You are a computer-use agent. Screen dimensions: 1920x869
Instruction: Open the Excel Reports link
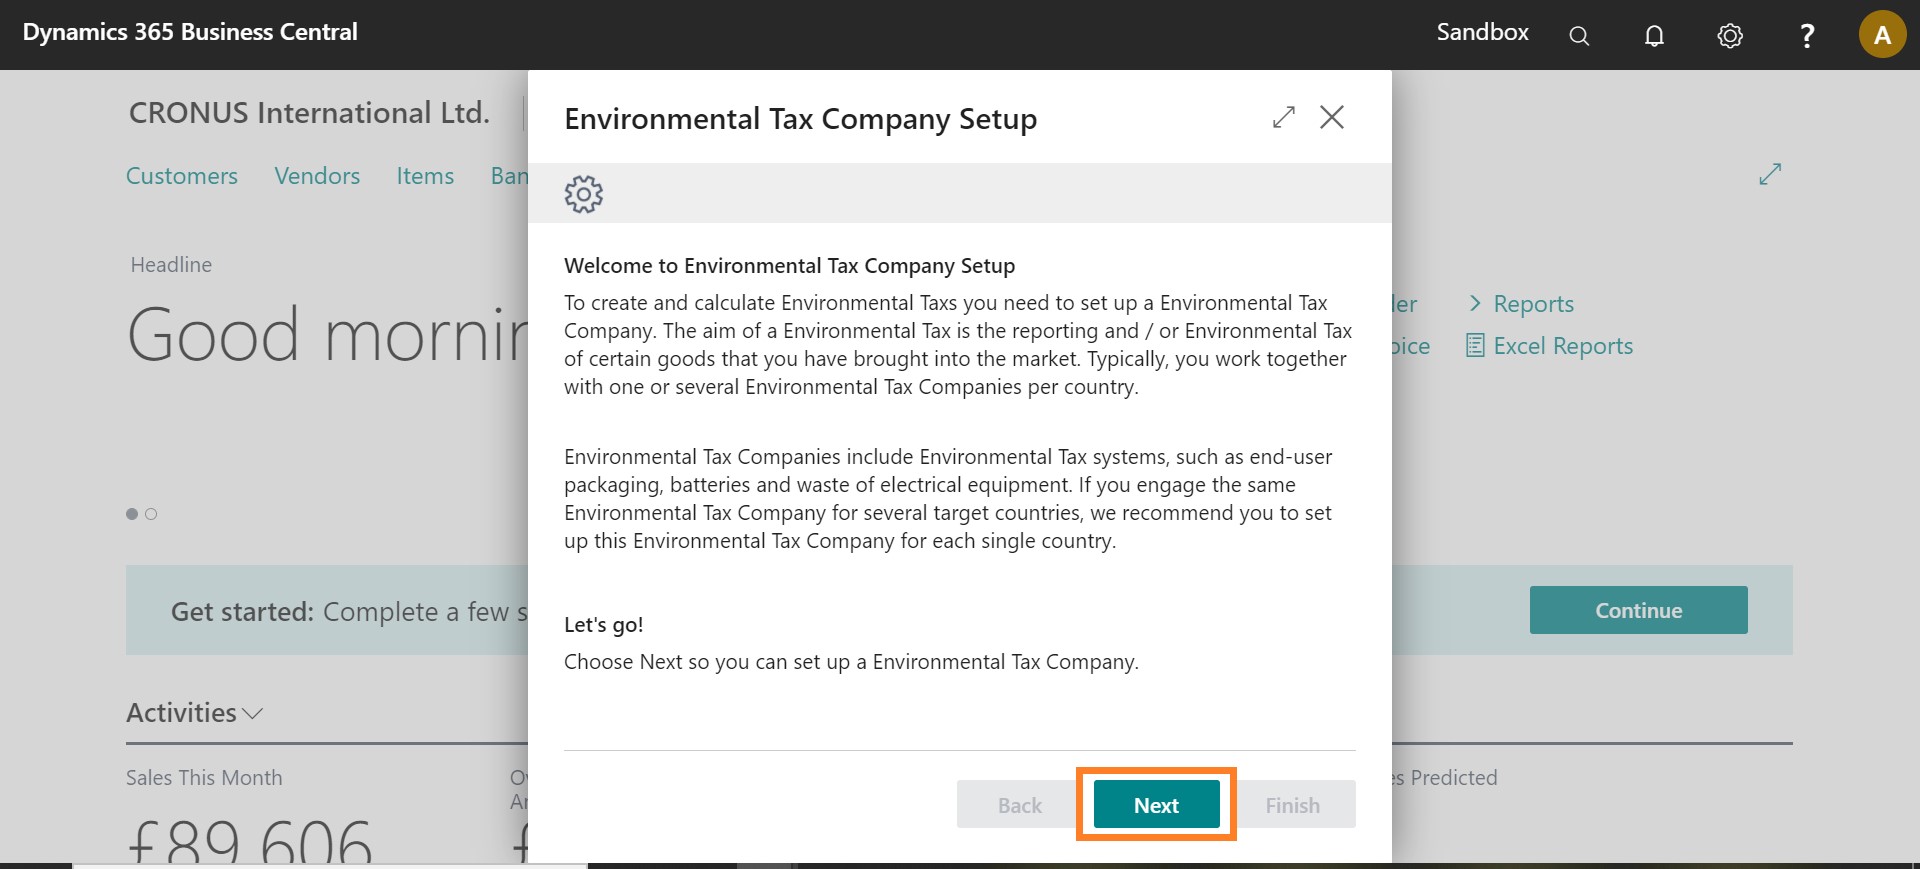click(x=1563, y=346)
